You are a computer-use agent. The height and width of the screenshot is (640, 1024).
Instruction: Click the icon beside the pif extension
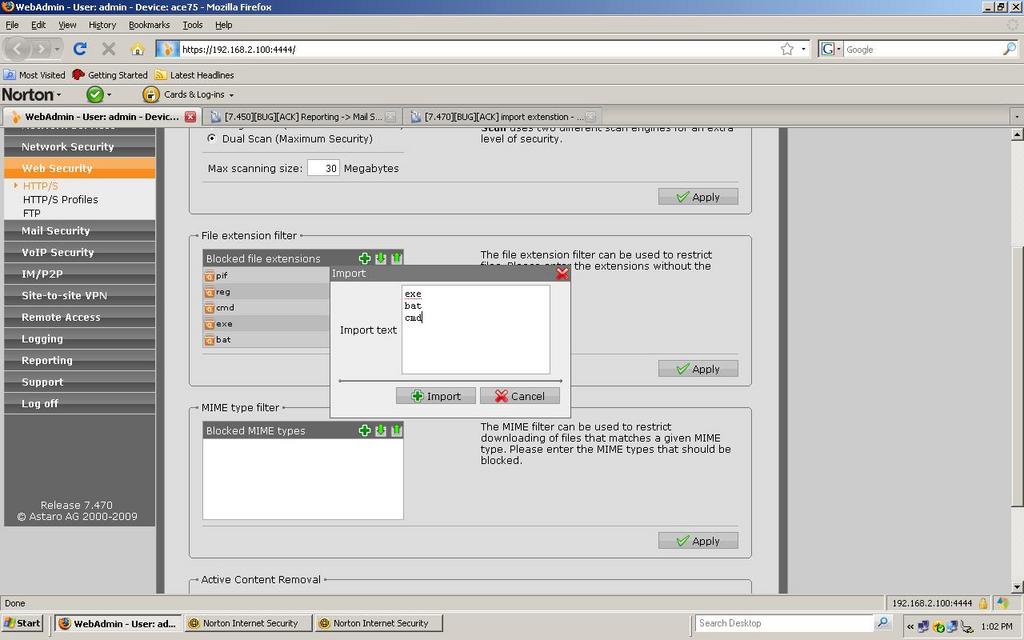click(210, 276)
